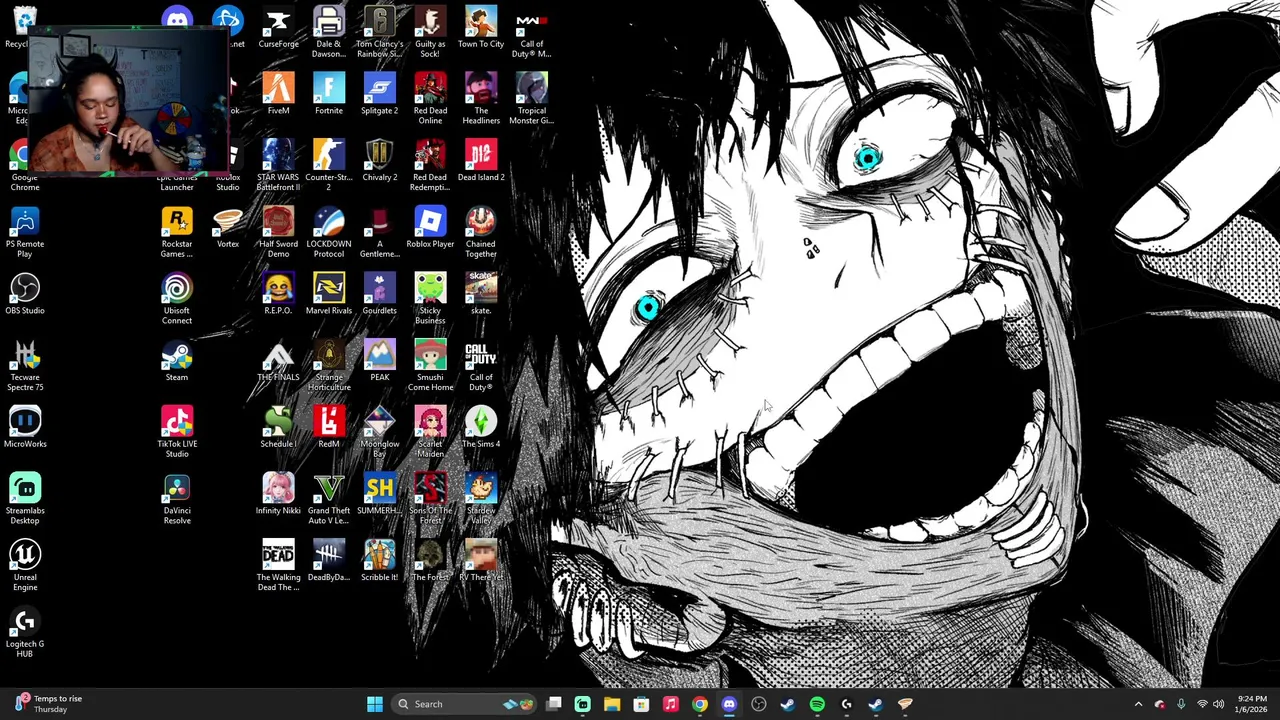Open the skate. desktop shortcut

(x=481, y=295)
